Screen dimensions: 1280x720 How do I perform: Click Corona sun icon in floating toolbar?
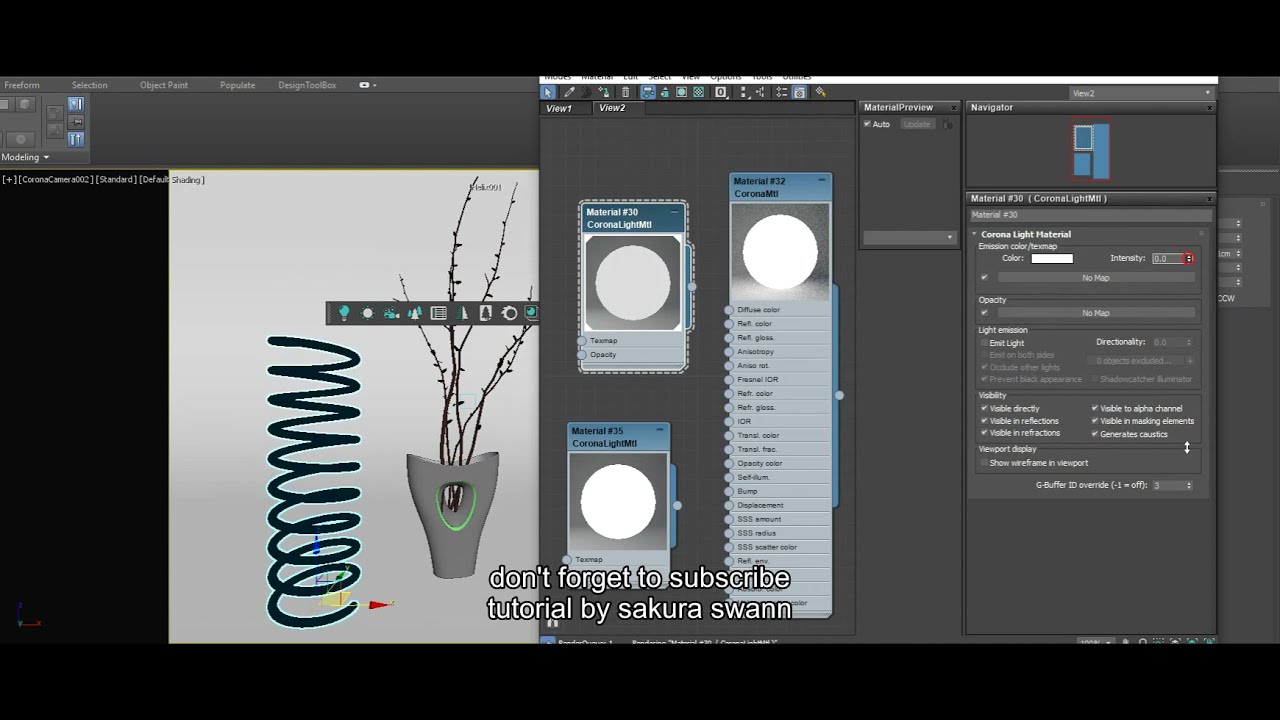pyautogui.click(x=367, y=313)
